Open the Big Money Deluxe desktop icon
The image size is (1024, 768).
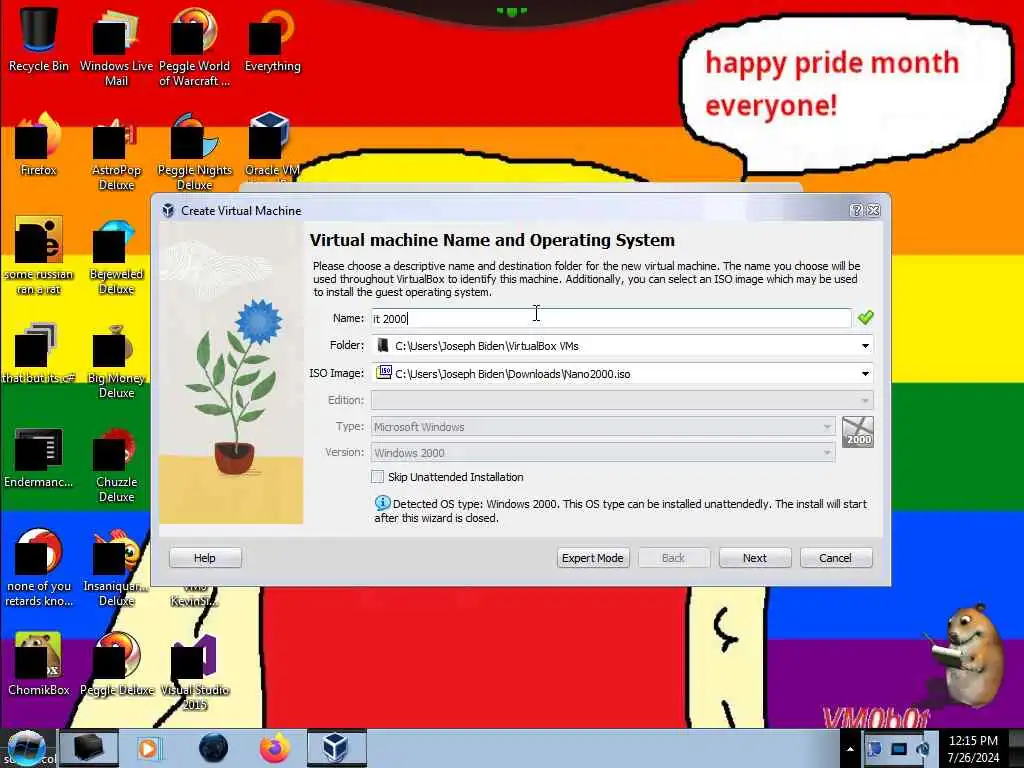pyautogui.click(x=116, y=359)
